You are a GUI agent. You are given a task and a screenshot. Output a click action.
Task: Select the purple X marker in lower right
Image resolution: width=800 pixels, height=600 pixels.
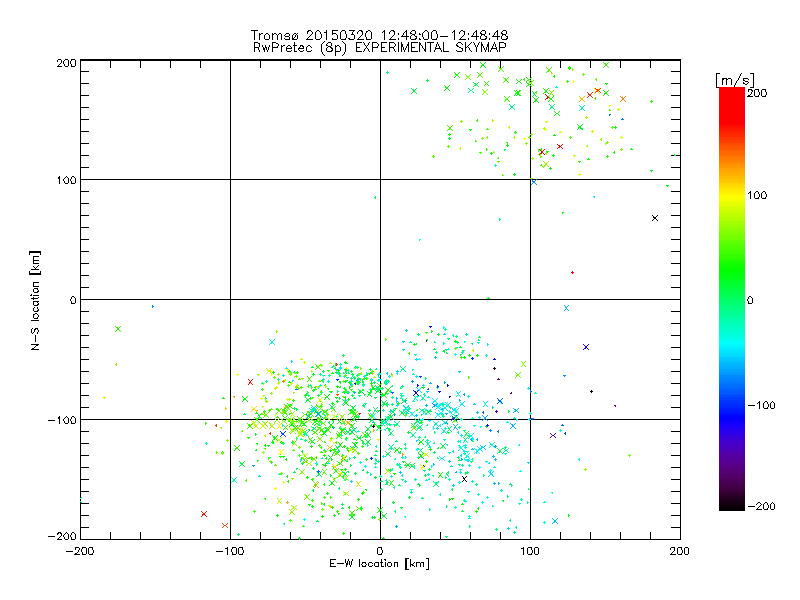point(553,436)
